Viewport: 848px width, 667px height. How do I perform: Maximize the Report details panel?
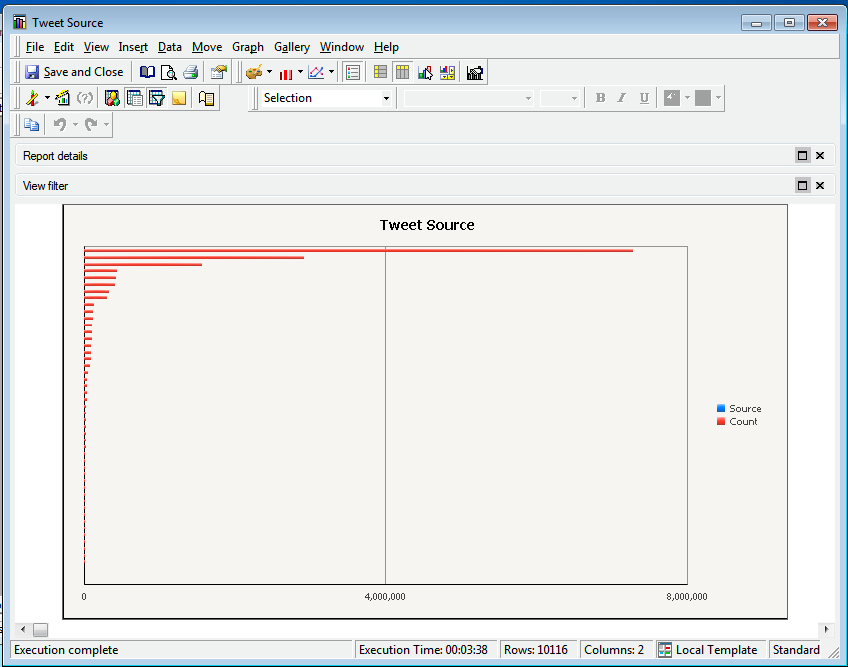click(802, 156)
